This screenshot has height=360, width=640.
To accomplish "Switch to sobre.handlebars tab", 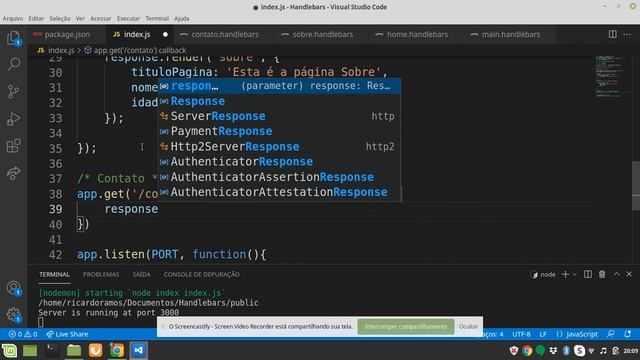I will [322, 34].
